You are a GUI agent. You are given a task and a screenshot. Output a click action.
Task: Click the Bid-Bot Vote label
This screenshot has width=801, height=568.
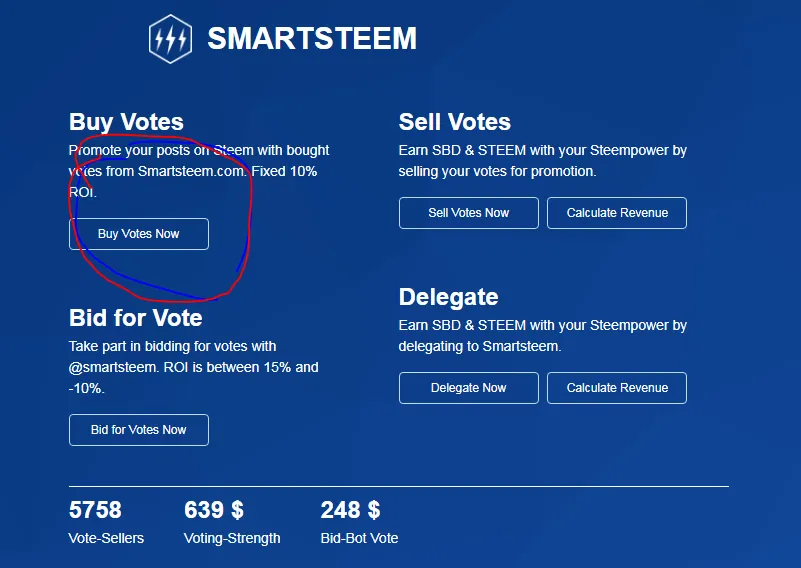tap(360, 538)
